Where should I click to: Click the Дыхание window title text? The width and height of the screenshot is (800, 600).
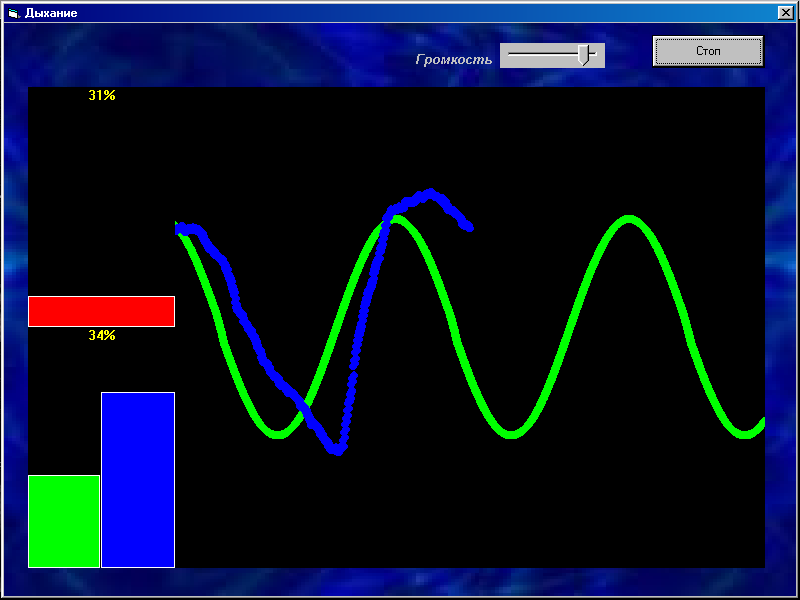51,13
